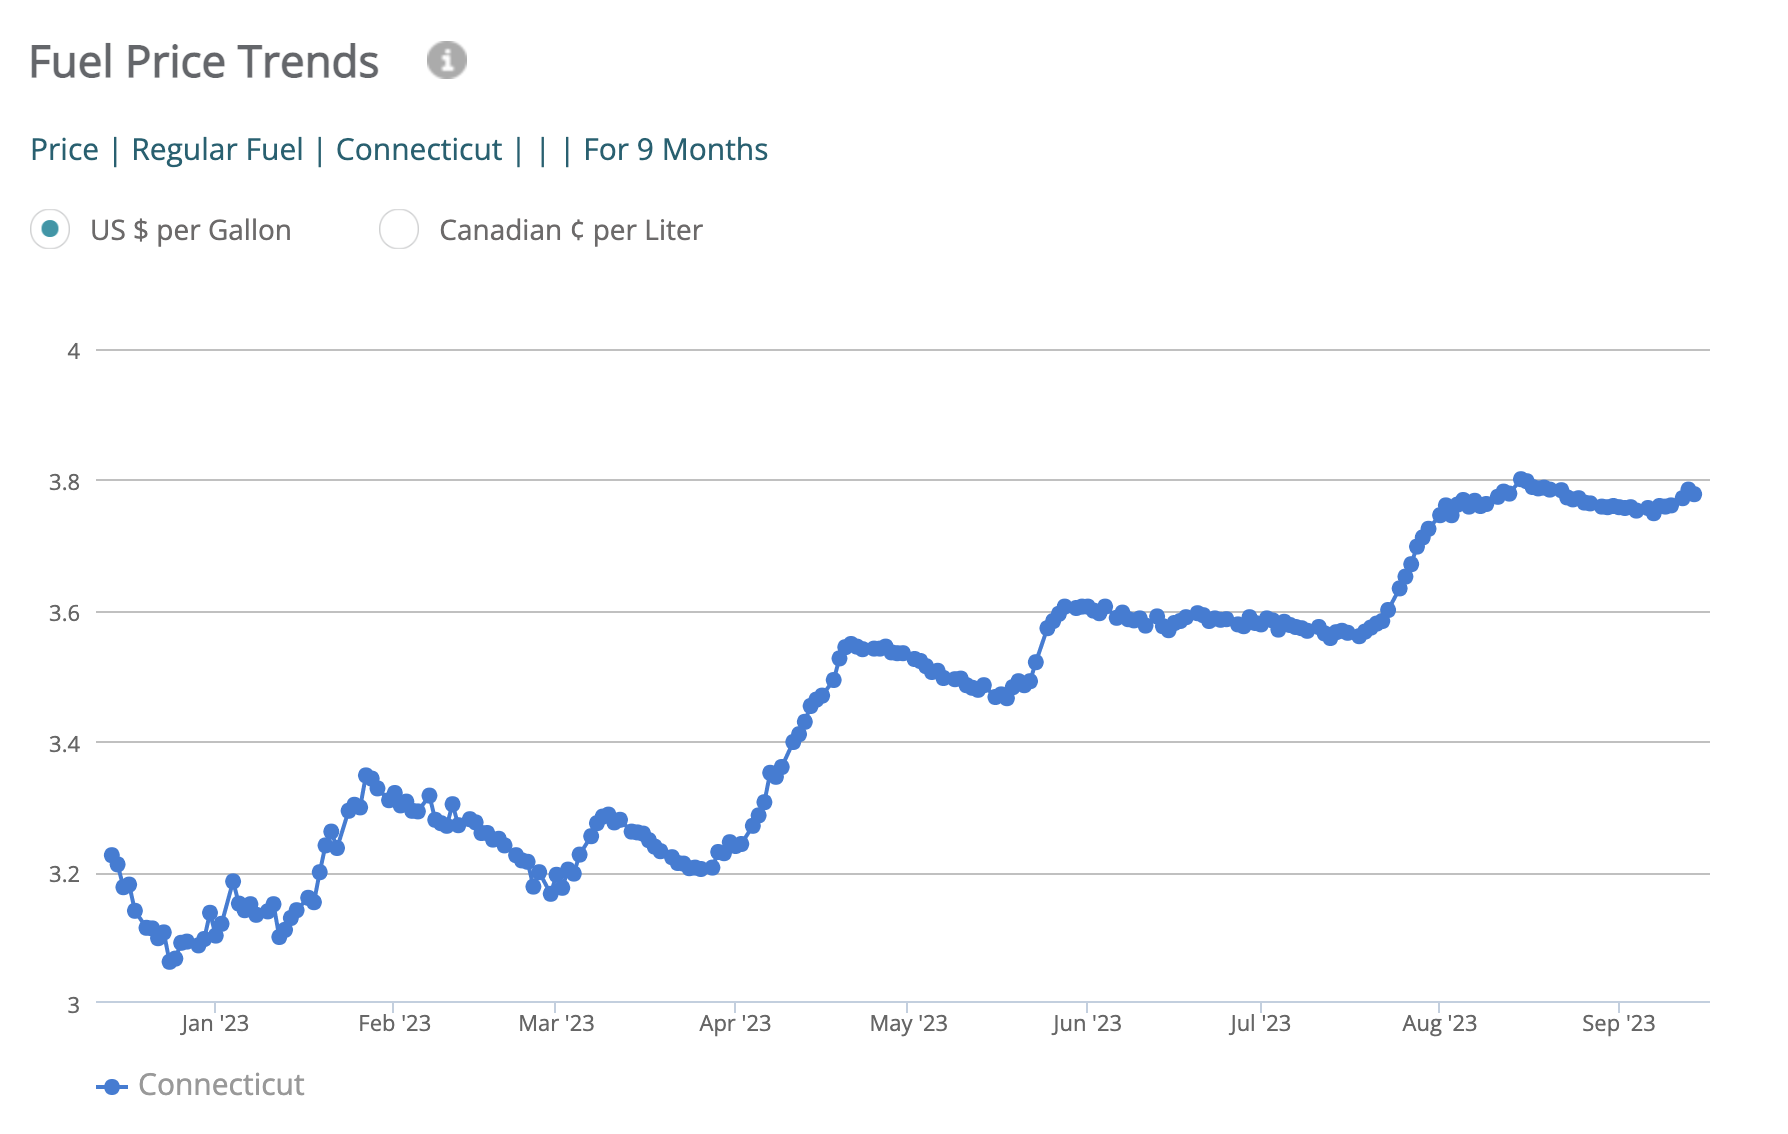Screen dimensions: 1788x1134
Task: Click the 3.8 y-axis value label
Action: click(x=65, y=482)
